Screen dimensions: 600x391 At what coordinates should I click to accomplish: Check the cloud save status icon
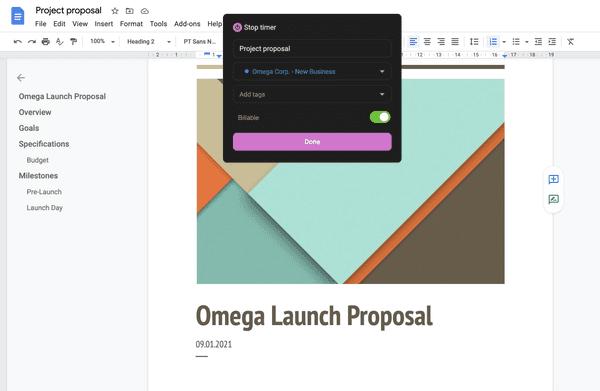point(145,11)
